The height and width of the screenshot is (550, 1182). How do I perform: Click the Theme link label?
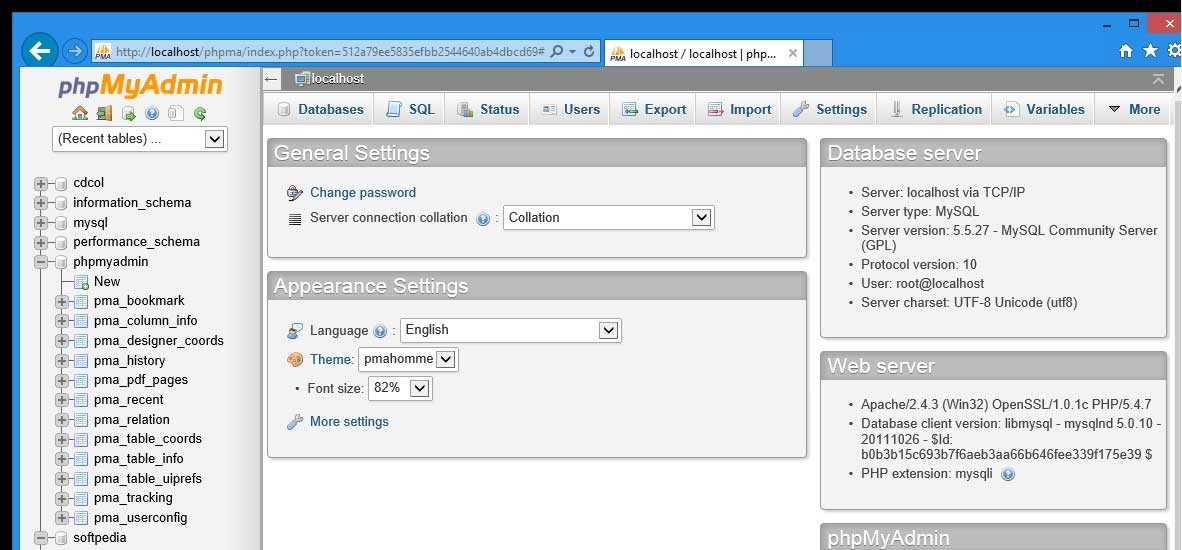point(331,359)
